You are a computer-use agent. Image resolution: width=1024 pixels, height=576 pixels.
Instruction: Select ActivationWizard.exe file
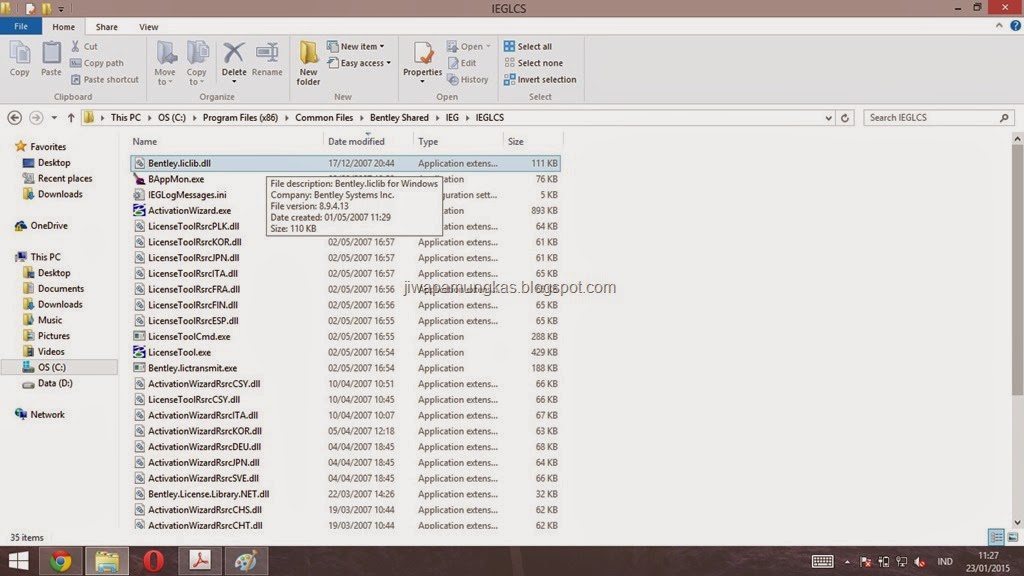click(x=189, y=210)
